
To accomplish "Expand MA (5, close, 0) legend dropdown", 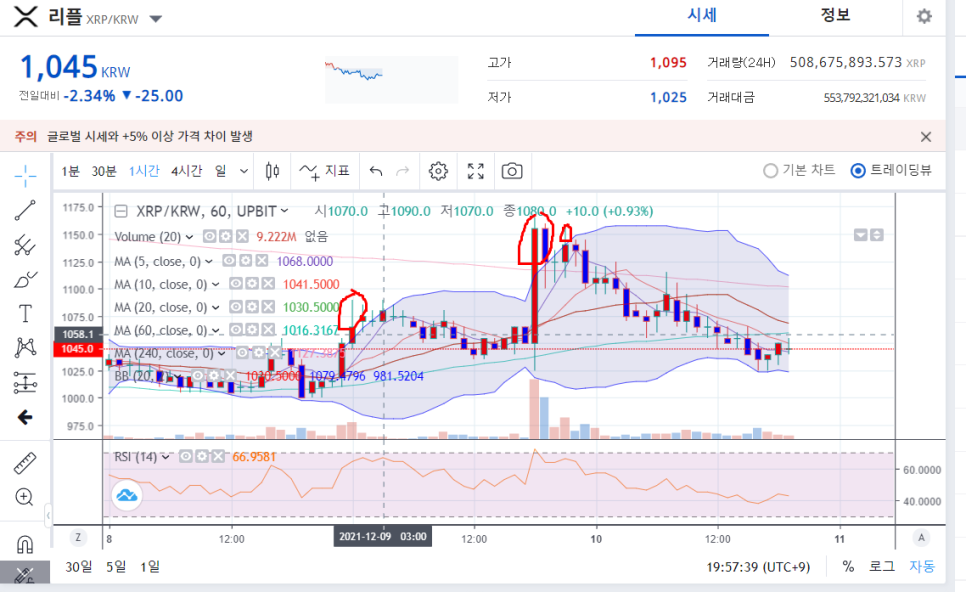I will 209,262.
